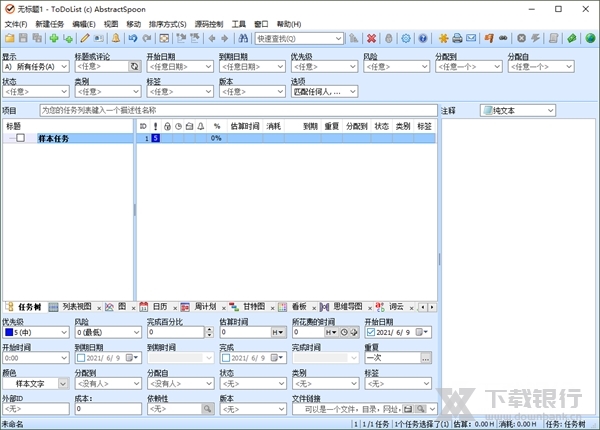Click the lock column header icon
The width and height of the screenshot is (600, 430).
pyautogui.click(x=167, y=126)
